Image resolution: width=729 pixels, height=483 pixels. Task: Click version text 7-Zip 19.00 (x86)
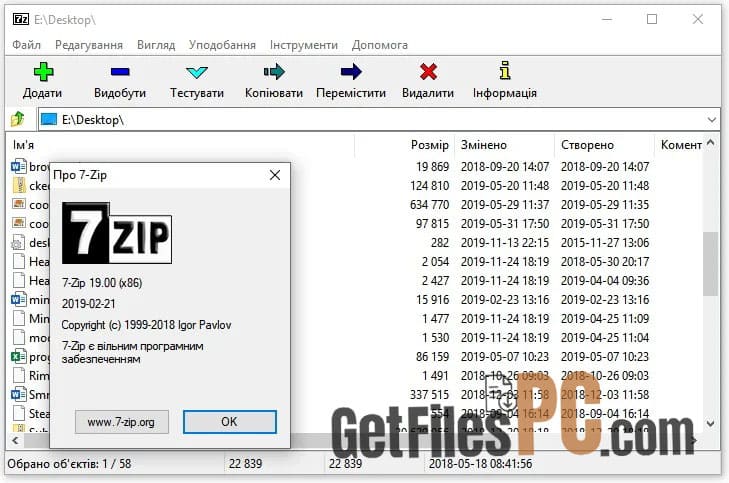(102, 283)
